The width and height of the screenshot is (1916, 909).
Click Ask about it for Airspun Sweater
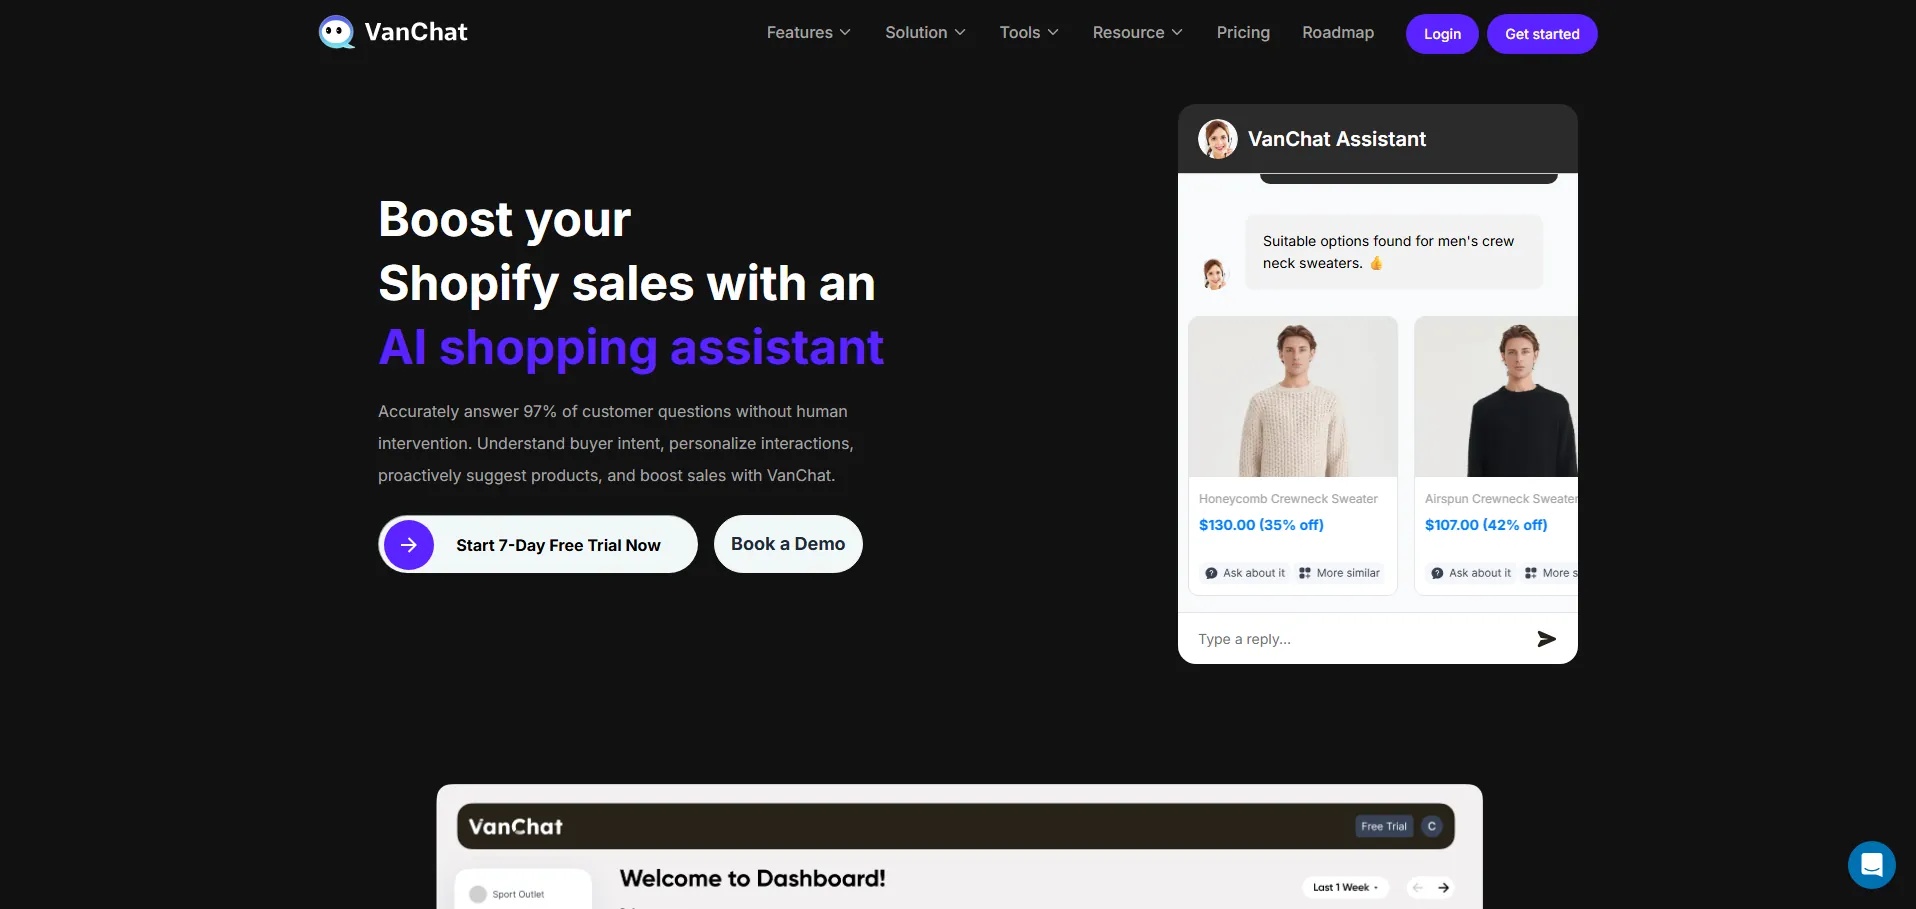coord(1471,573)
